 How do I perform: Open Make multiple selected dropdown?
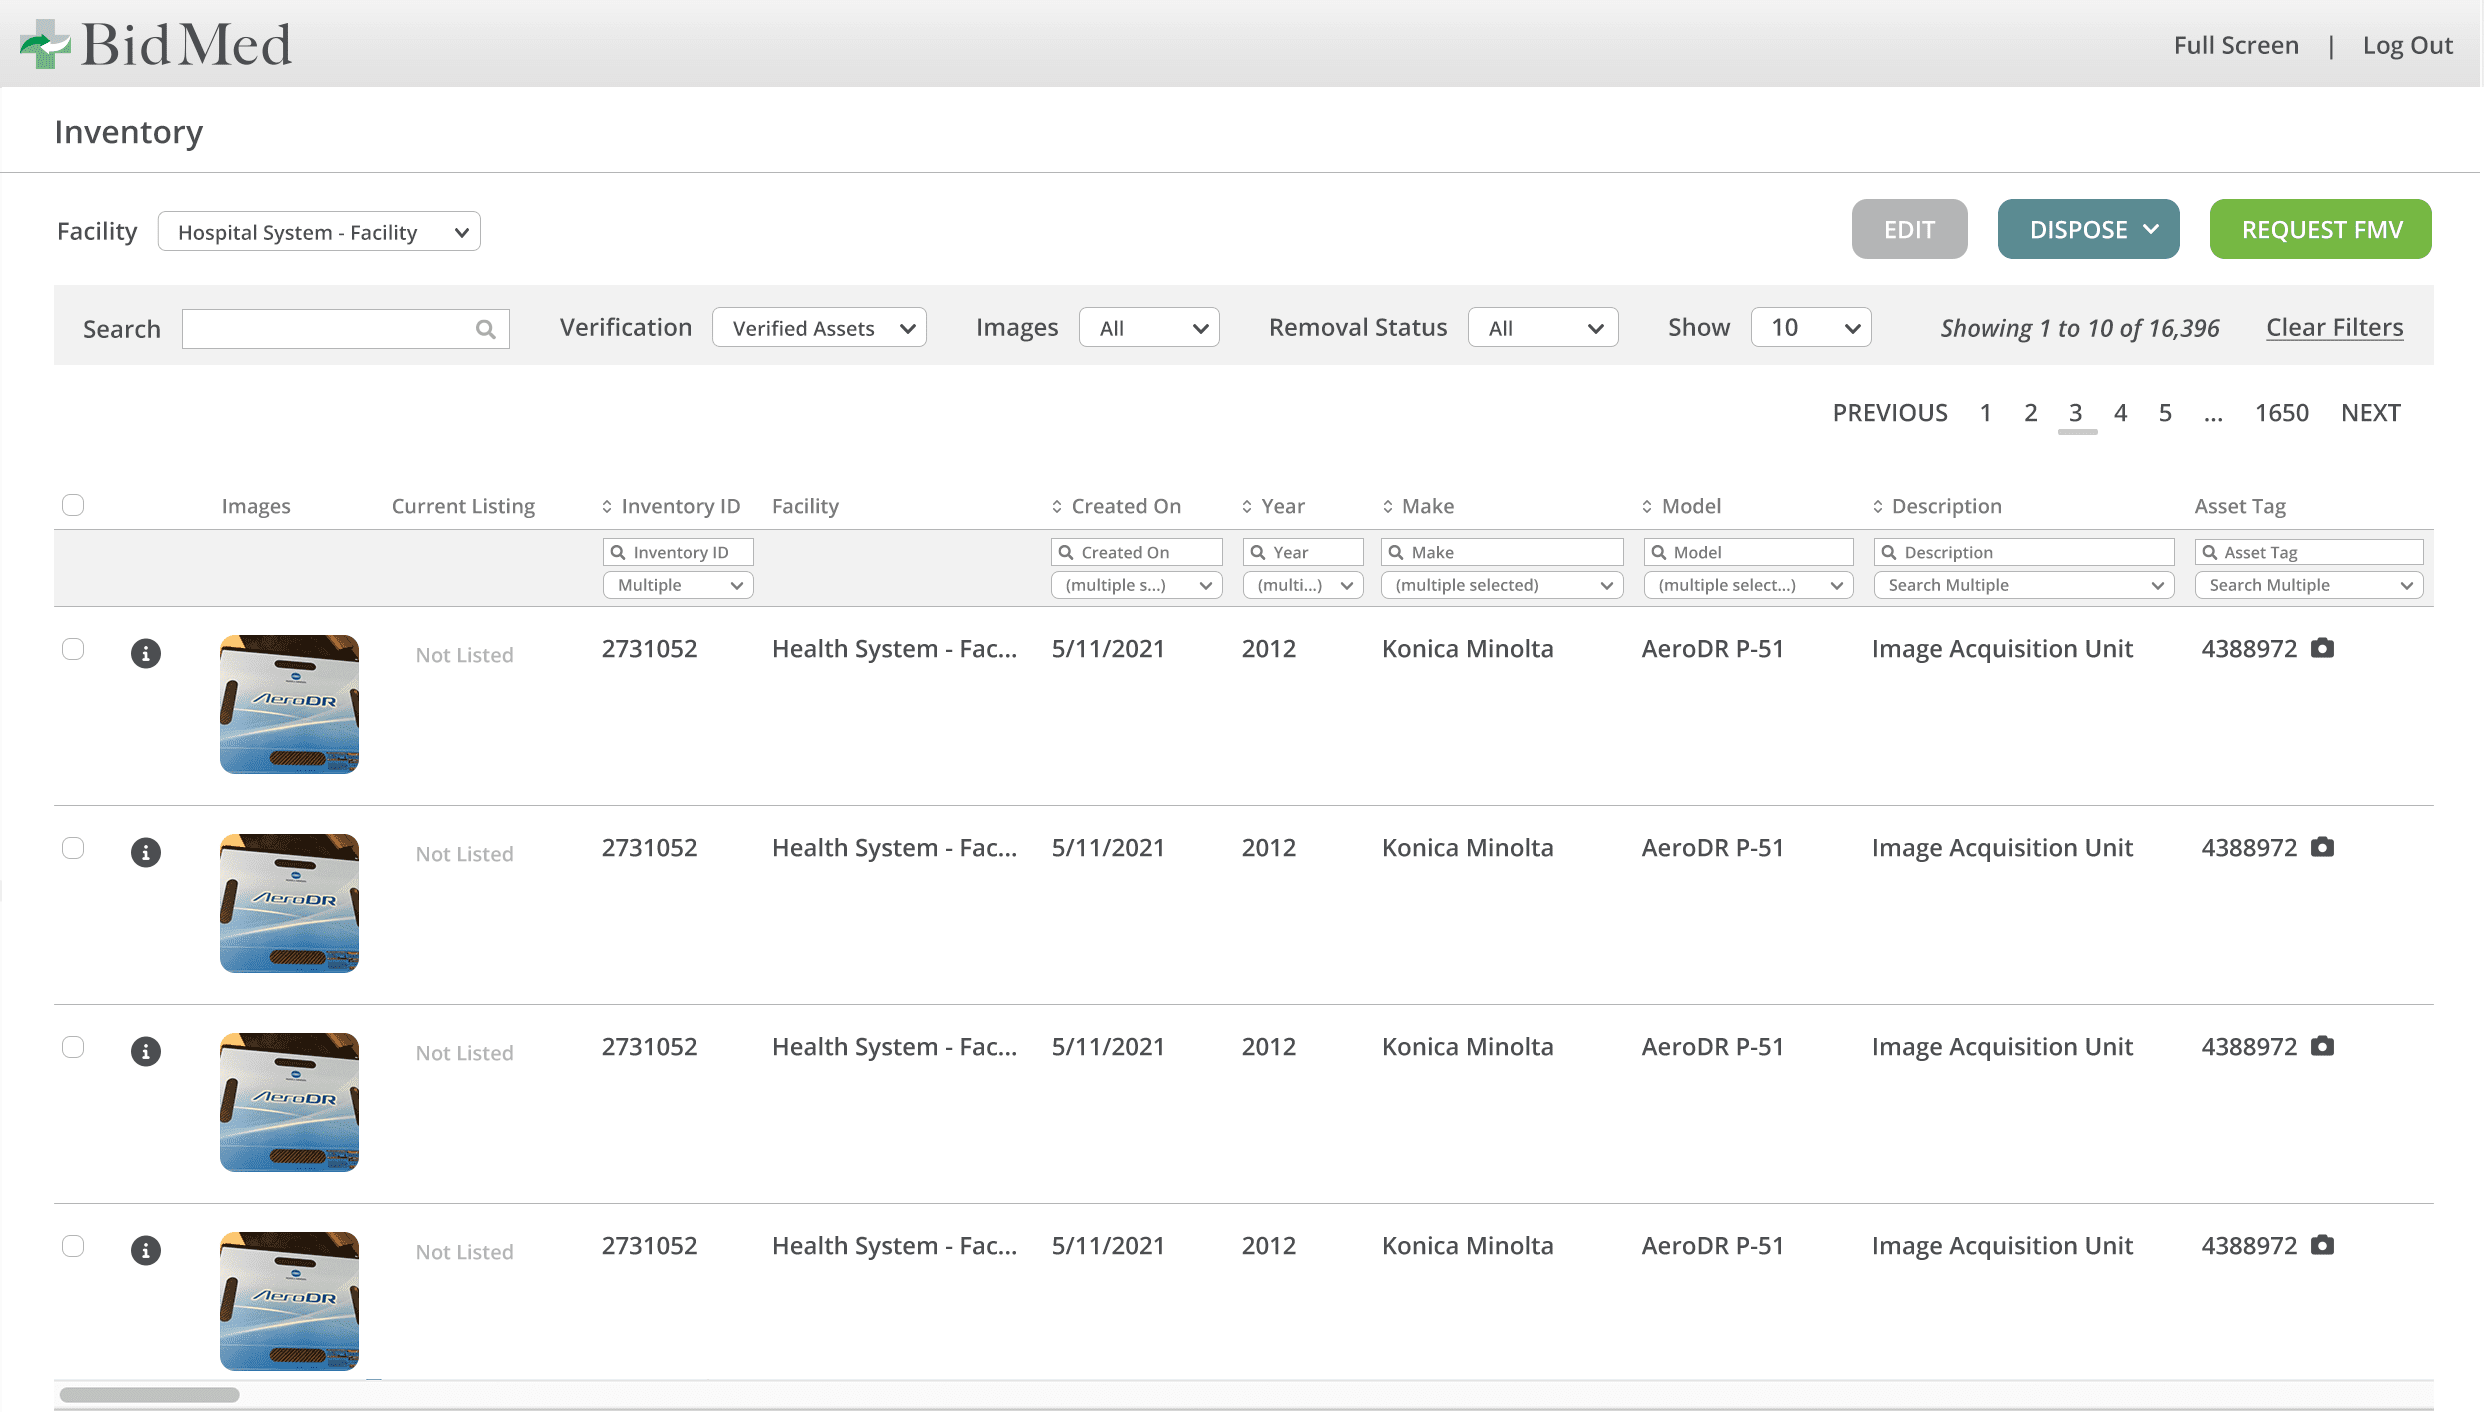coord(1502,585)
